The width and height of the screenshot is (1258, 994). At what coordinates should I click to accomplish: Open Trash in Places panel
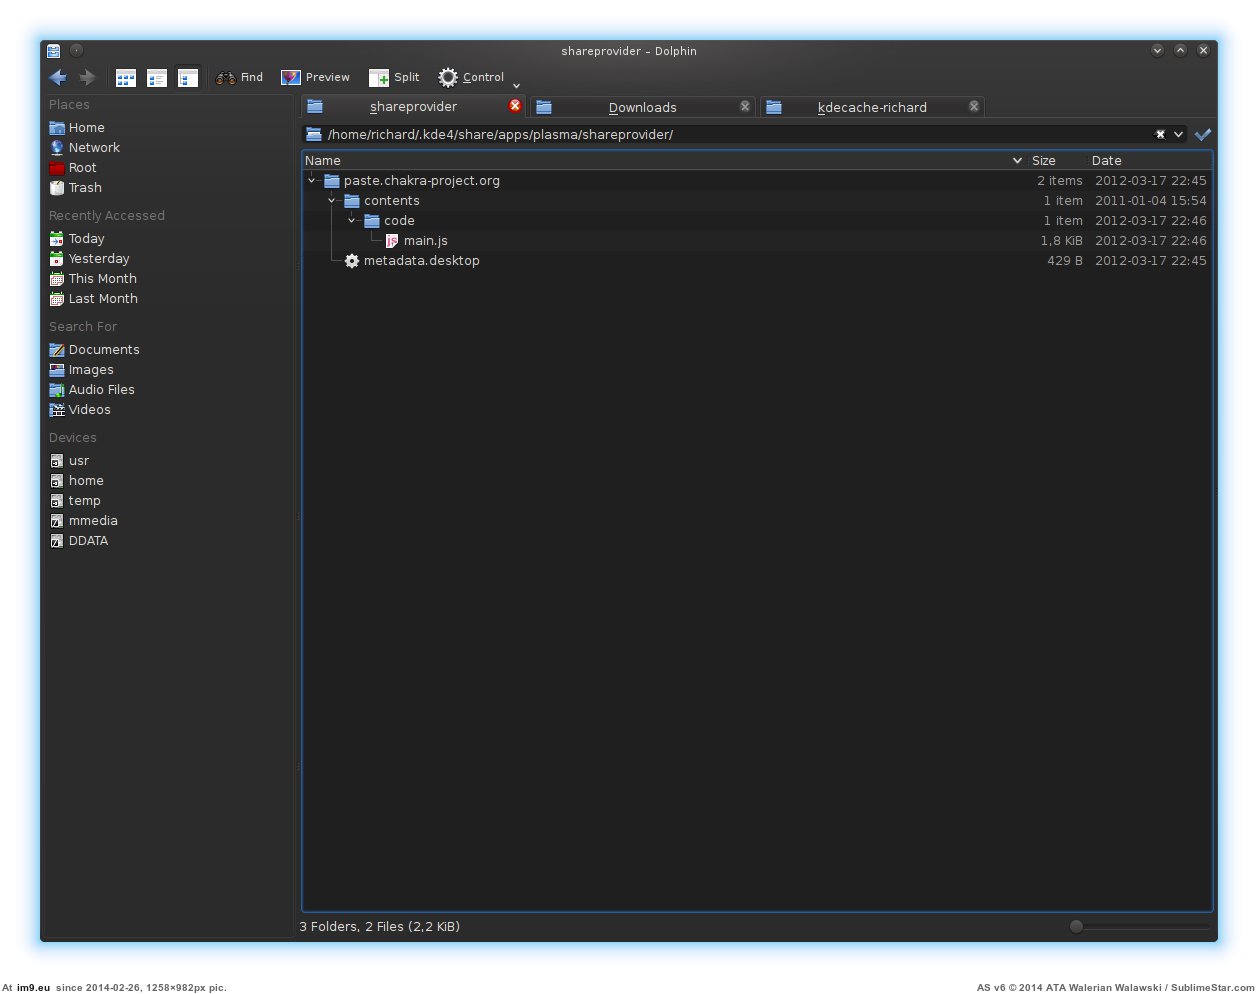(84, 188)
